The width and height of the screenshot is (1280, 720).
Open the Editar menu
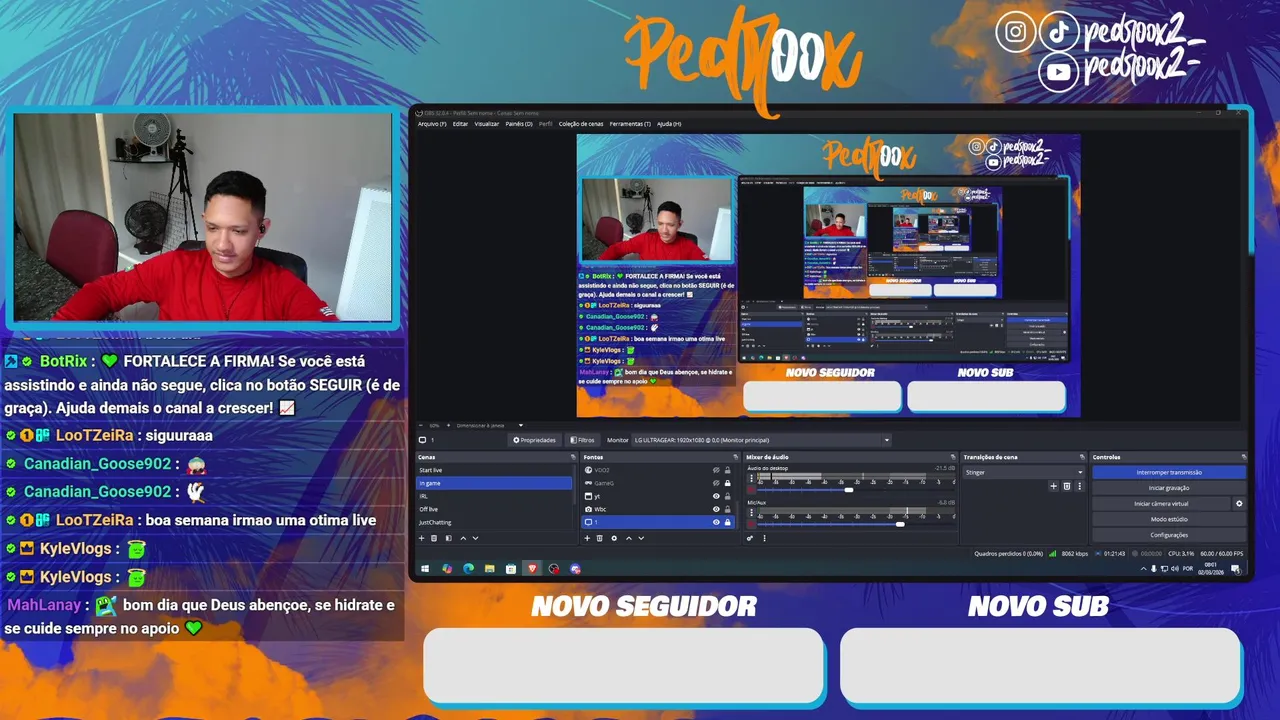point(460,124)
